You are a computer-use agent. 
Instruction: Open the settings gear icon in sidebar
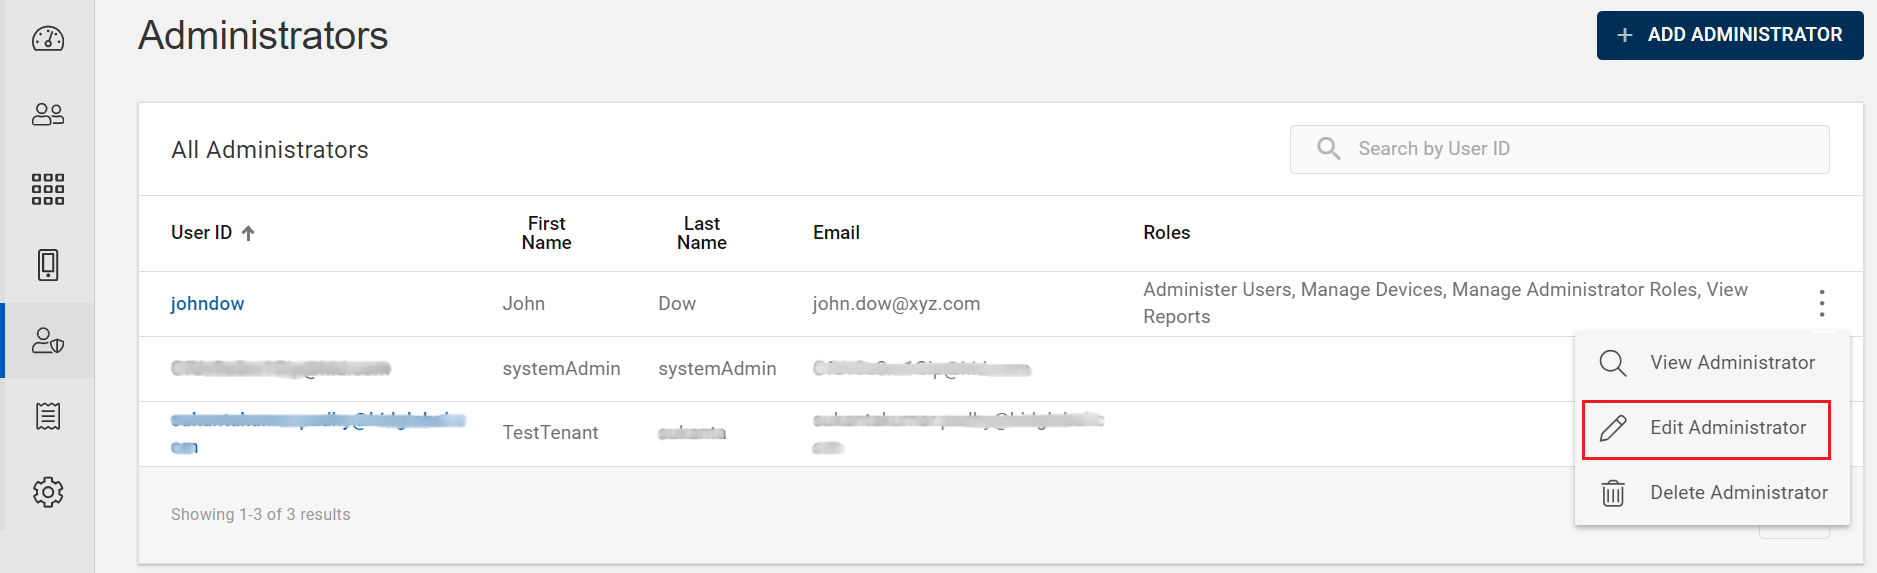coord(48,492)
